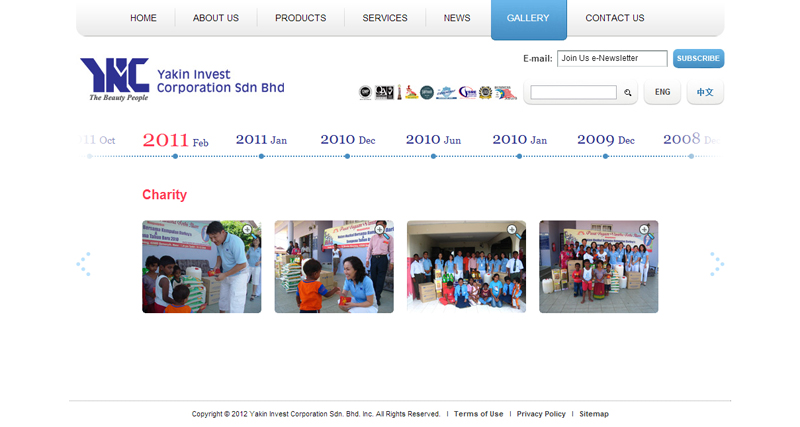Click the e-Newsletter email field
The height and width of the screenshot is (427, 800).
click(612, 58)
